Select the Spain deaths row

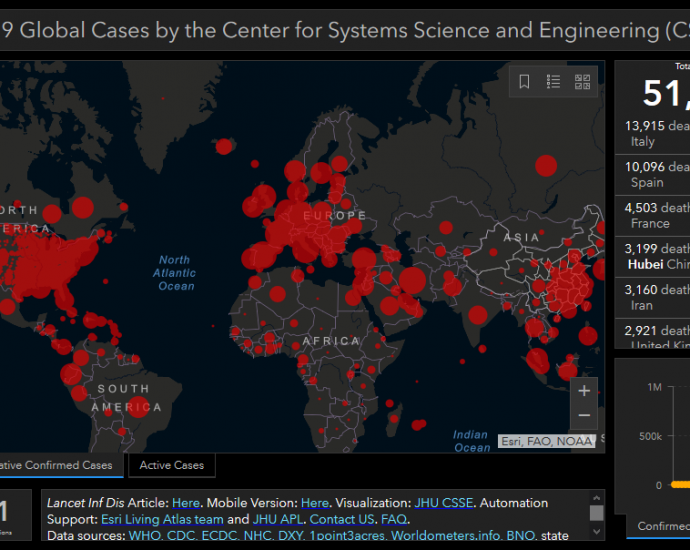652,175
